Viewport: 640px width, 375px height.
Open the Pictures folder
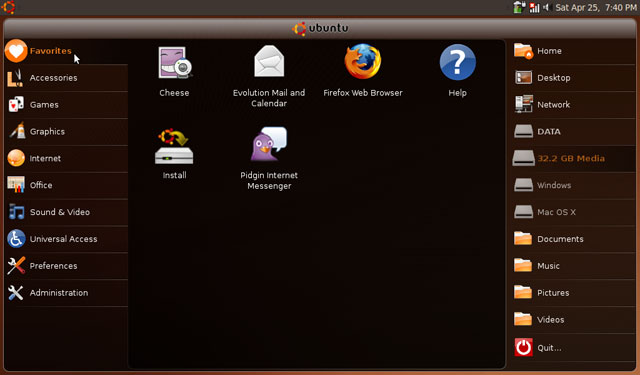tap(573, 293)
